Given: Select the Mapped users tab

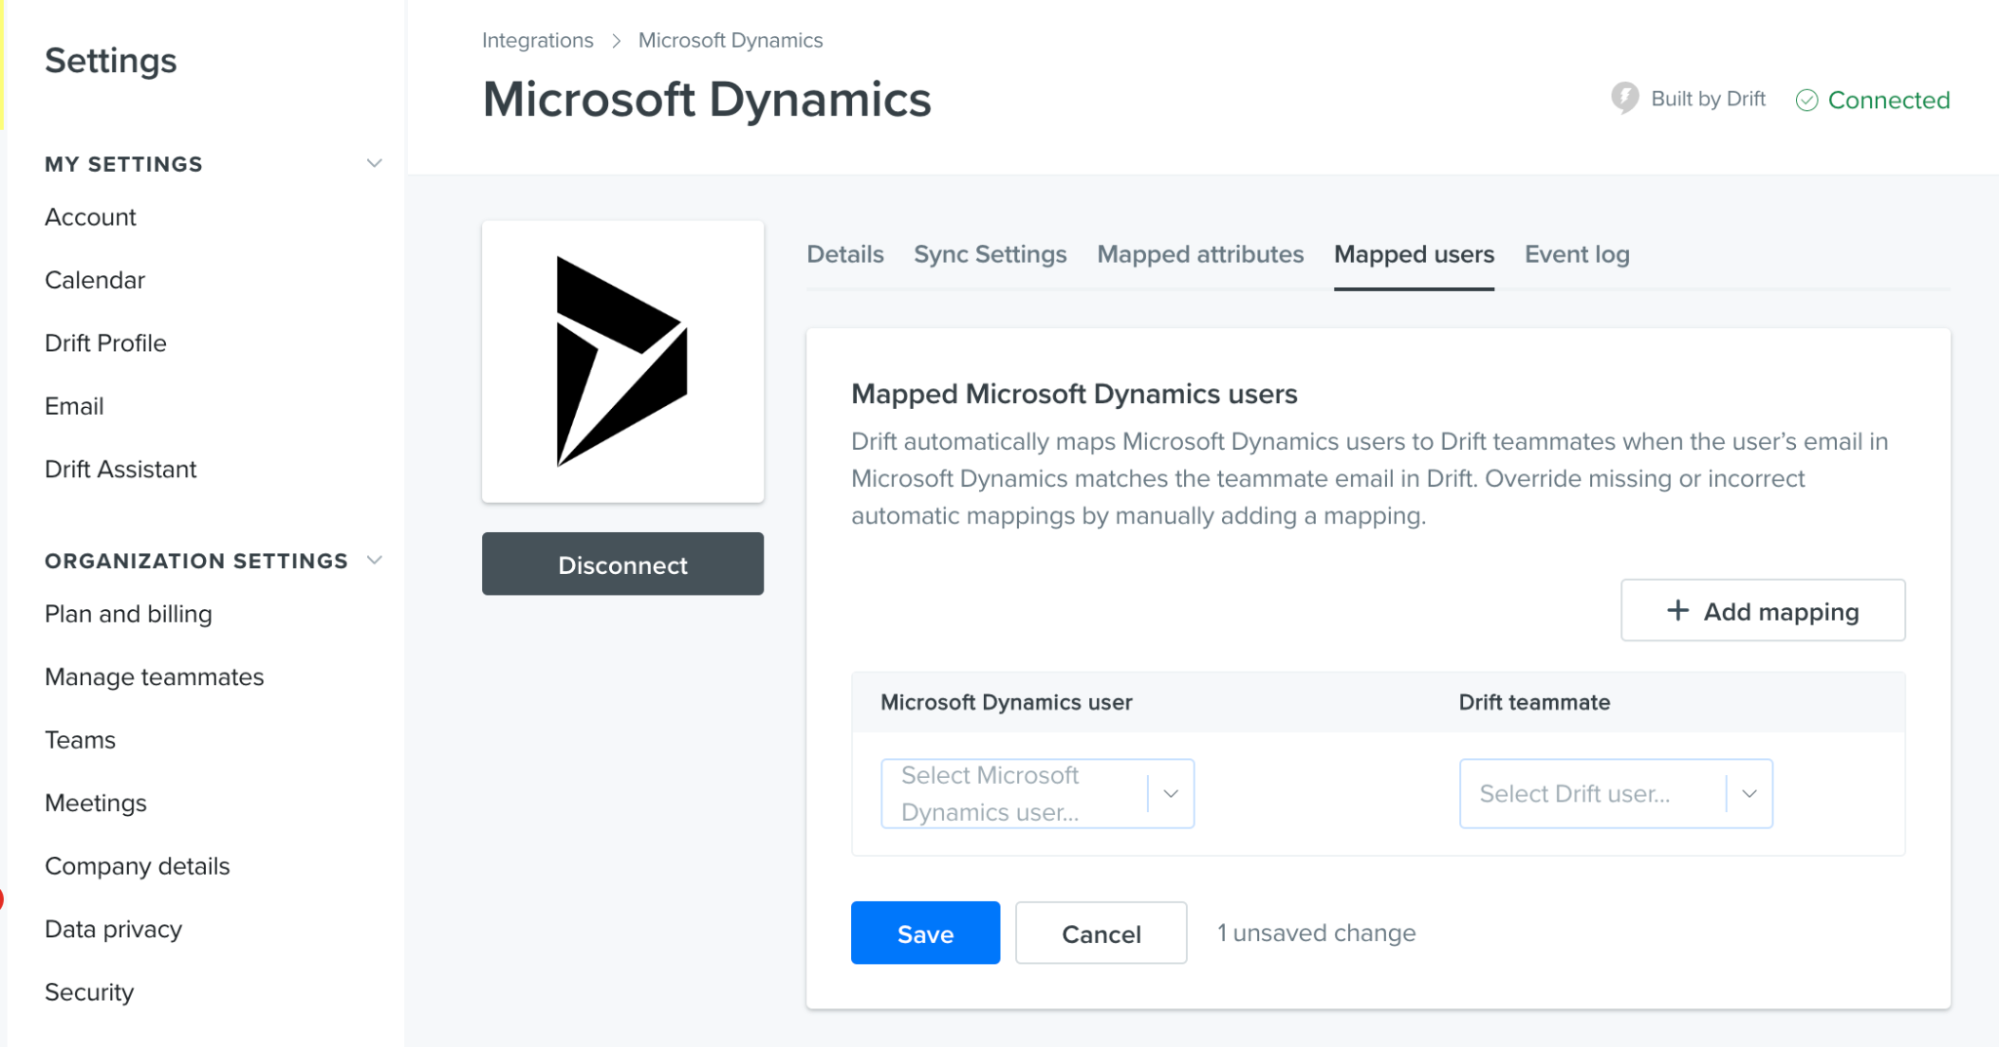Looking at the screenshot, I should 1414,254.
